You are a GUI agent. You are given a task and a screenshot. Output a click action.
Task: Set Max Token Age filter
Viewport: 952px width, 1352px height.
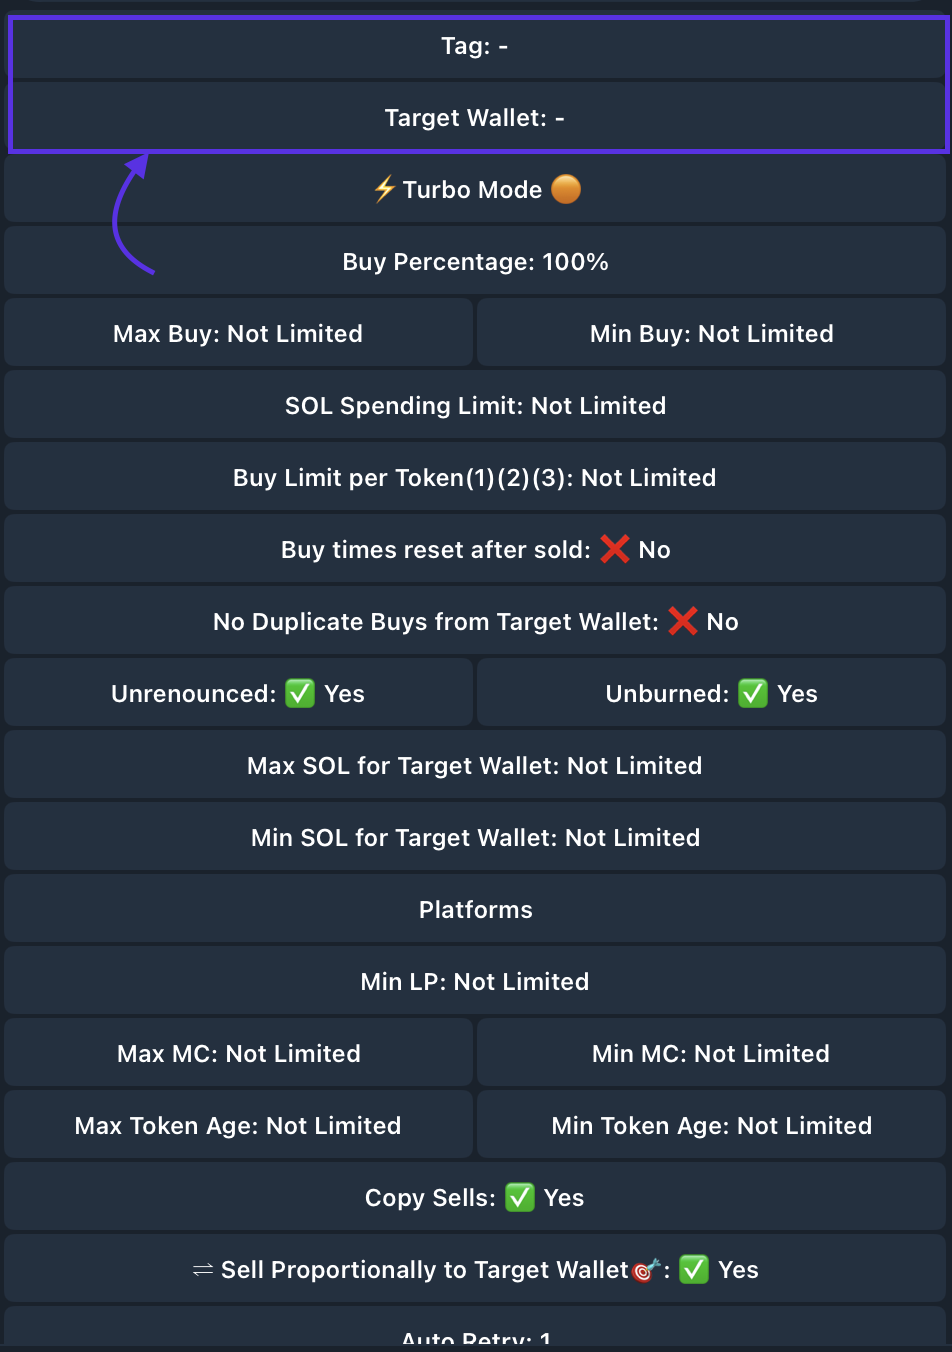coord(238,1126)
